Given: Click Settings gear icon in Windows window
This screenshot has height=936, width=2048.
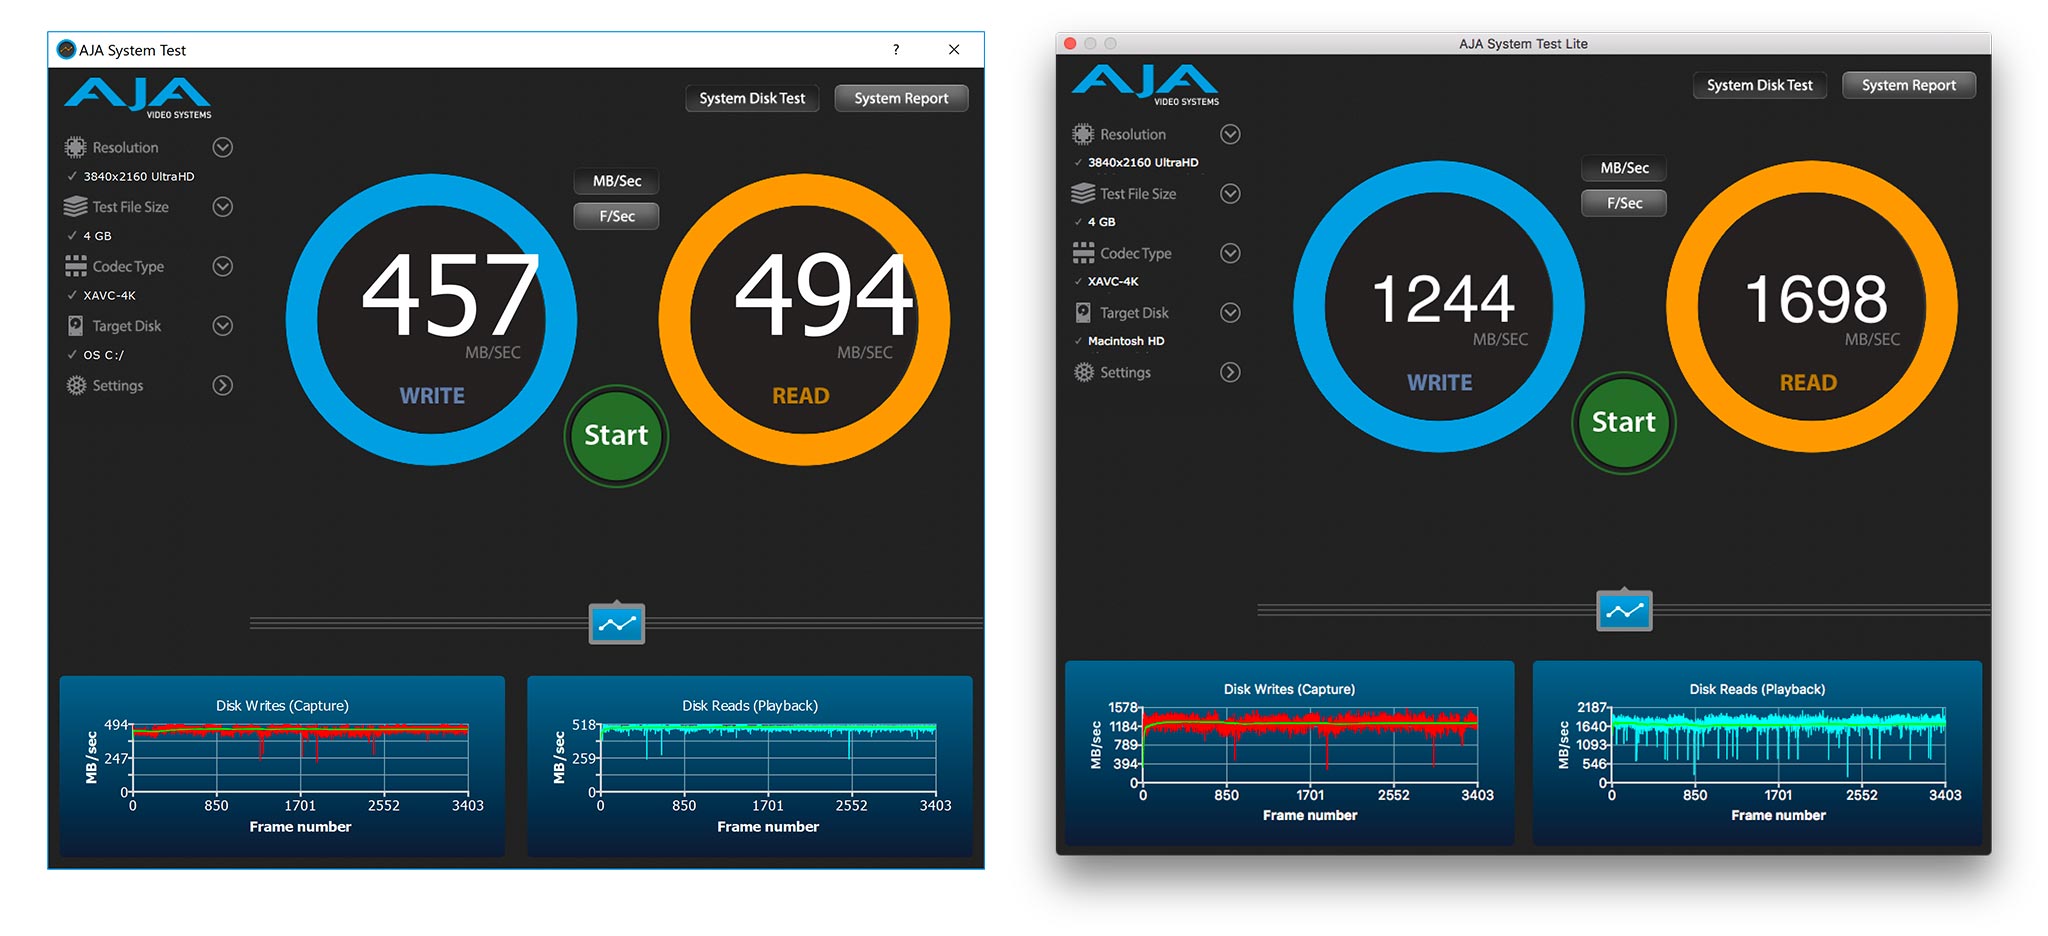Looking at the screenshot, I should (76, 385).
